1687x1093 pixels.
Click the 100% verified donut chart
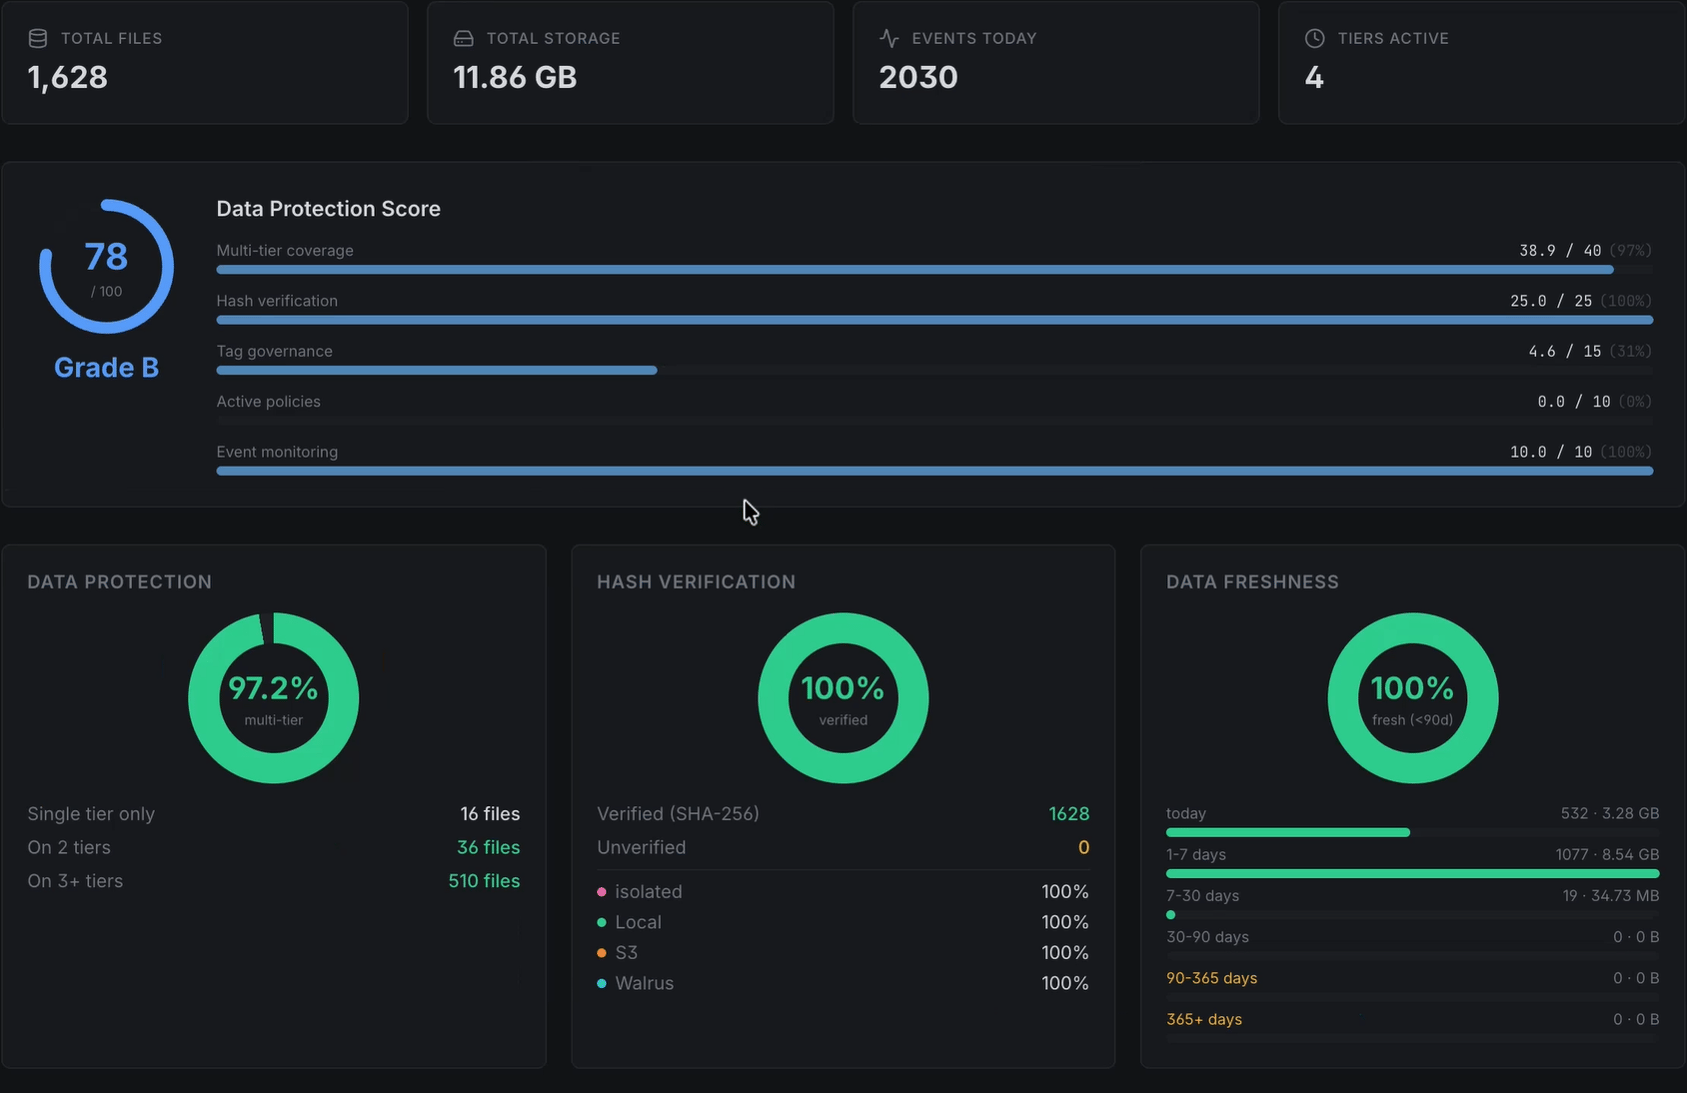coord(843,698)
